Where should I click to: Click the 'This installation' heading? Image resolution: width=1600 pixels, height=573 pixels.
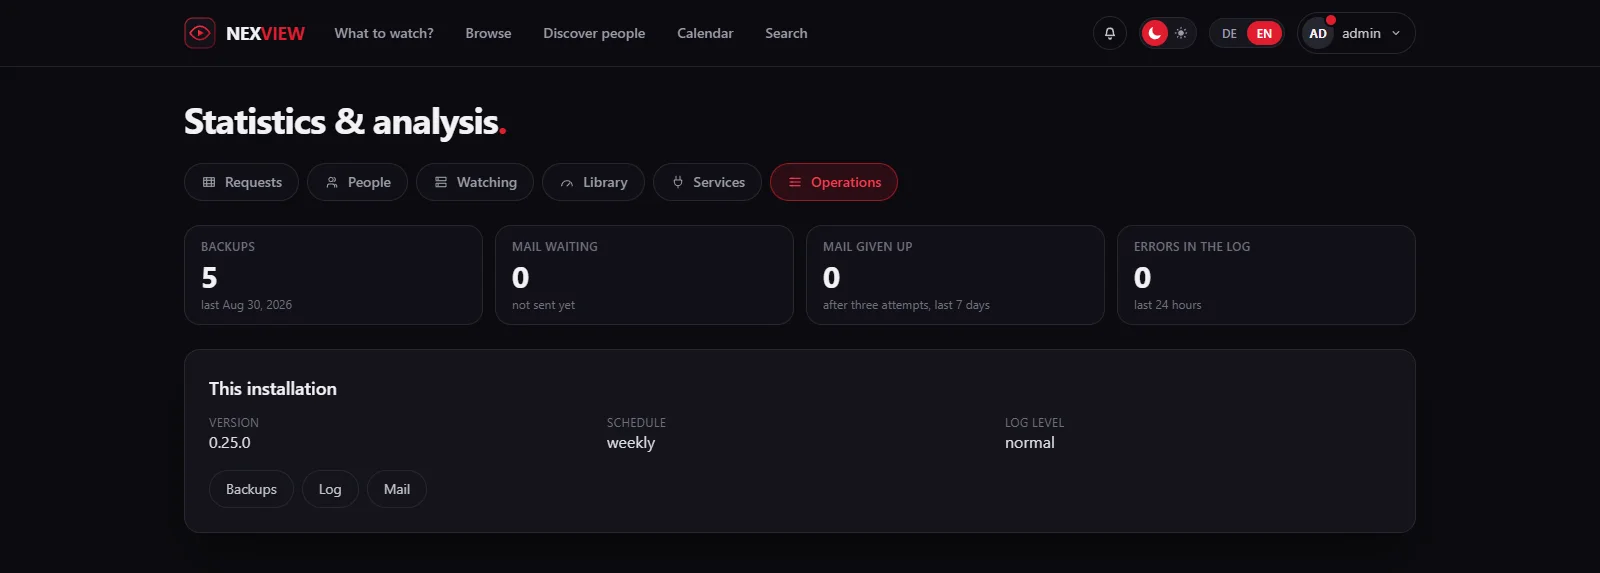tap(273, 389)
